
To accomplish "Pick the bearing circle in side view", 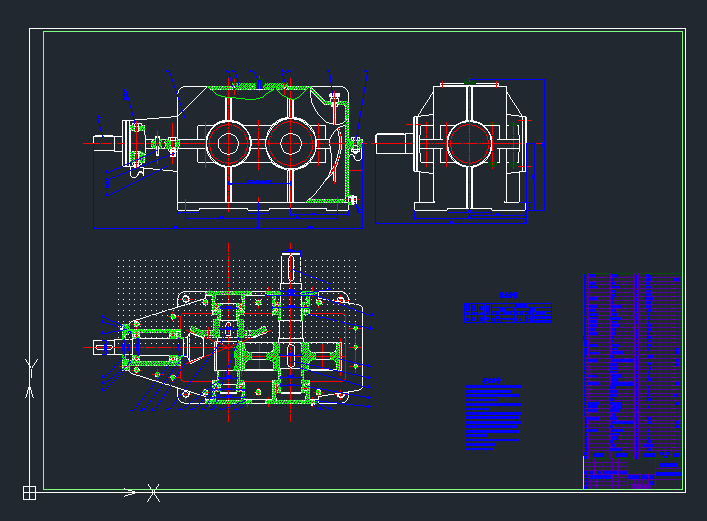I will (468, 143).
